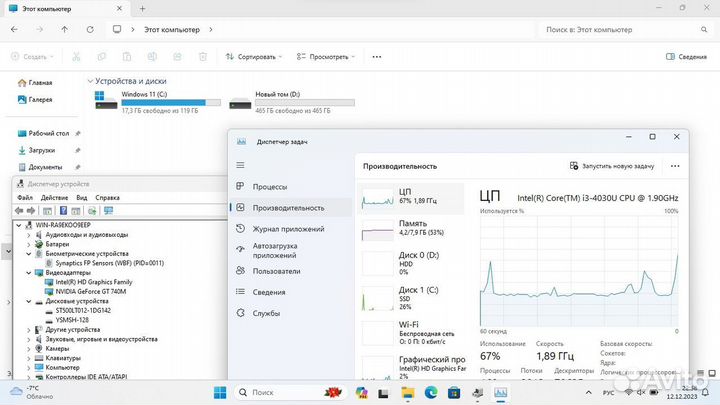Click the taskbar Поиск search box
Viewport: 720px width, 405px height.
[290, 393]
